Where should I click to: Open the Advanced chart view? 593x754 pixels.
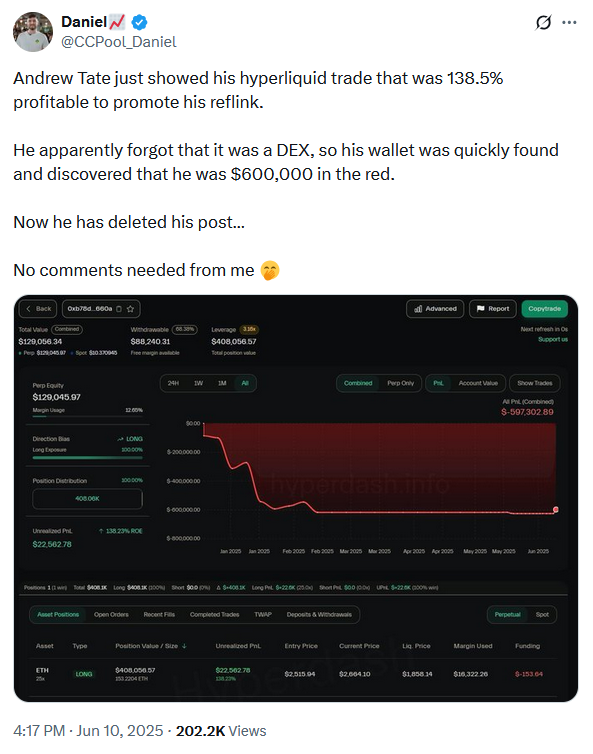tap(435, 309)
